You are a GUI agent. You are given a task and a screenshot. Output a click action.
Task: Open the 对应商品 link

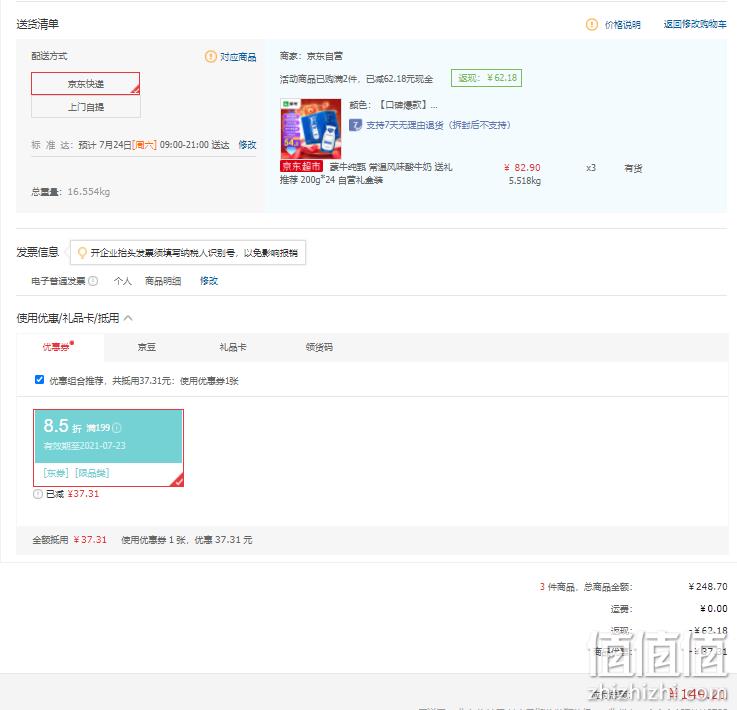[238, 57]
